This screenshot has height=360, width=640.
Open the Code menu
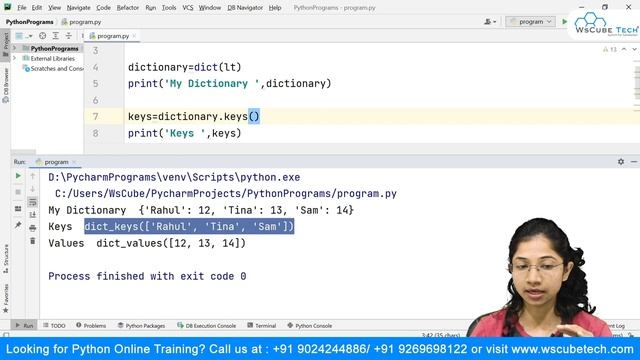(103, 8)
